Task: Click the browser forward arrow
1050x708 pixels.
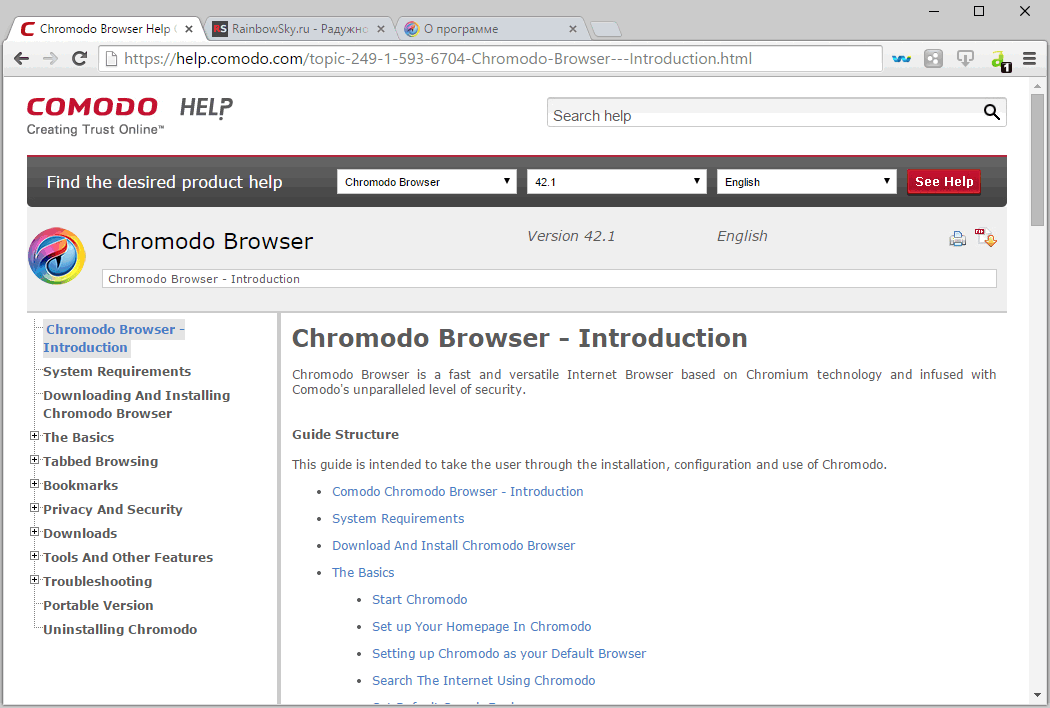Action: [50, 59]
